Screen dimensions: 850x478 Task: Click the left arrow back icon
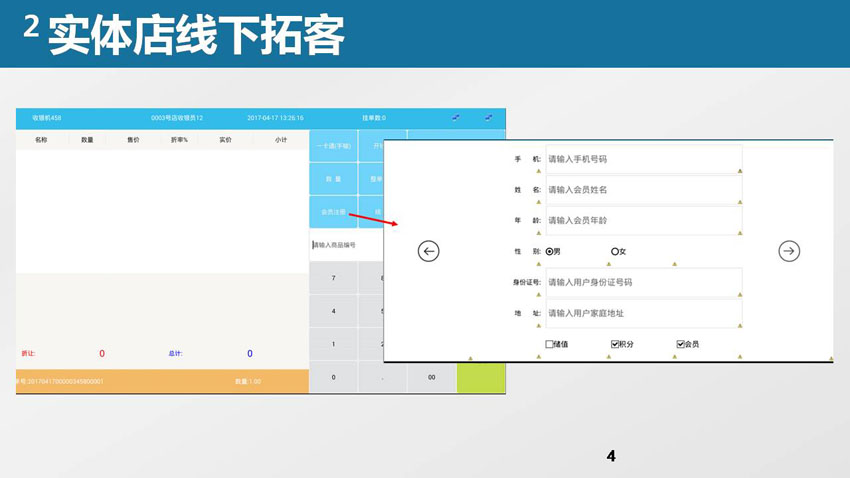[429, 252]
